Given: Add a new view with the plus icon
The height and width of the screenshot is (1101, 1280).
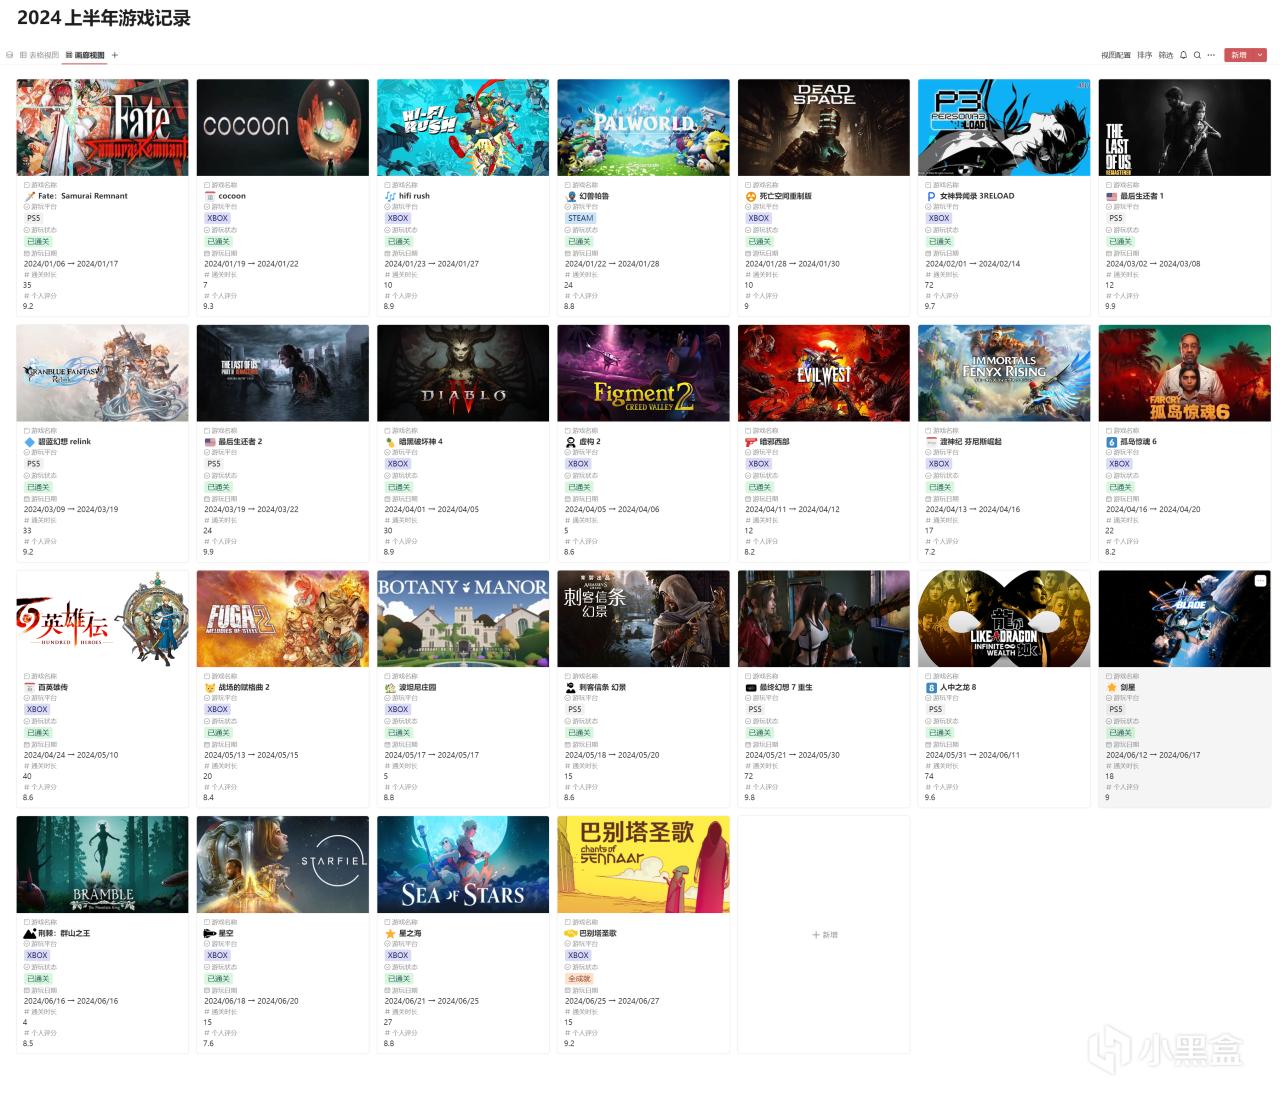Looking at the screenshot, I should [x=115, y=55].
